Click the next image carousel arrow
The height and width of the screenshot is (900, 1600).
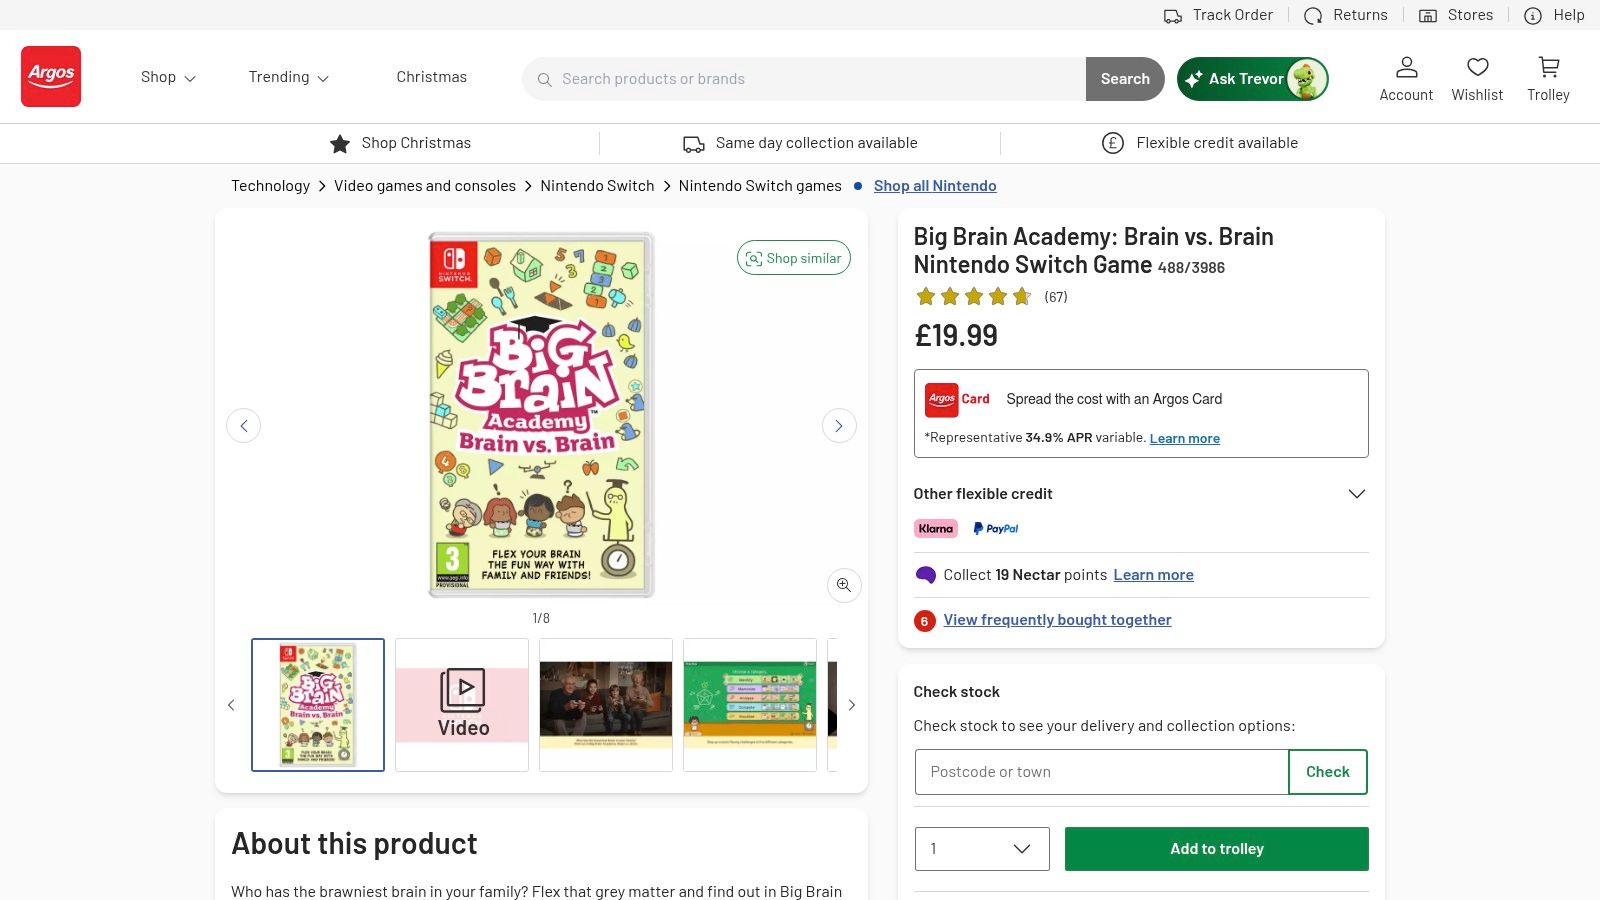tap(839, 425)
